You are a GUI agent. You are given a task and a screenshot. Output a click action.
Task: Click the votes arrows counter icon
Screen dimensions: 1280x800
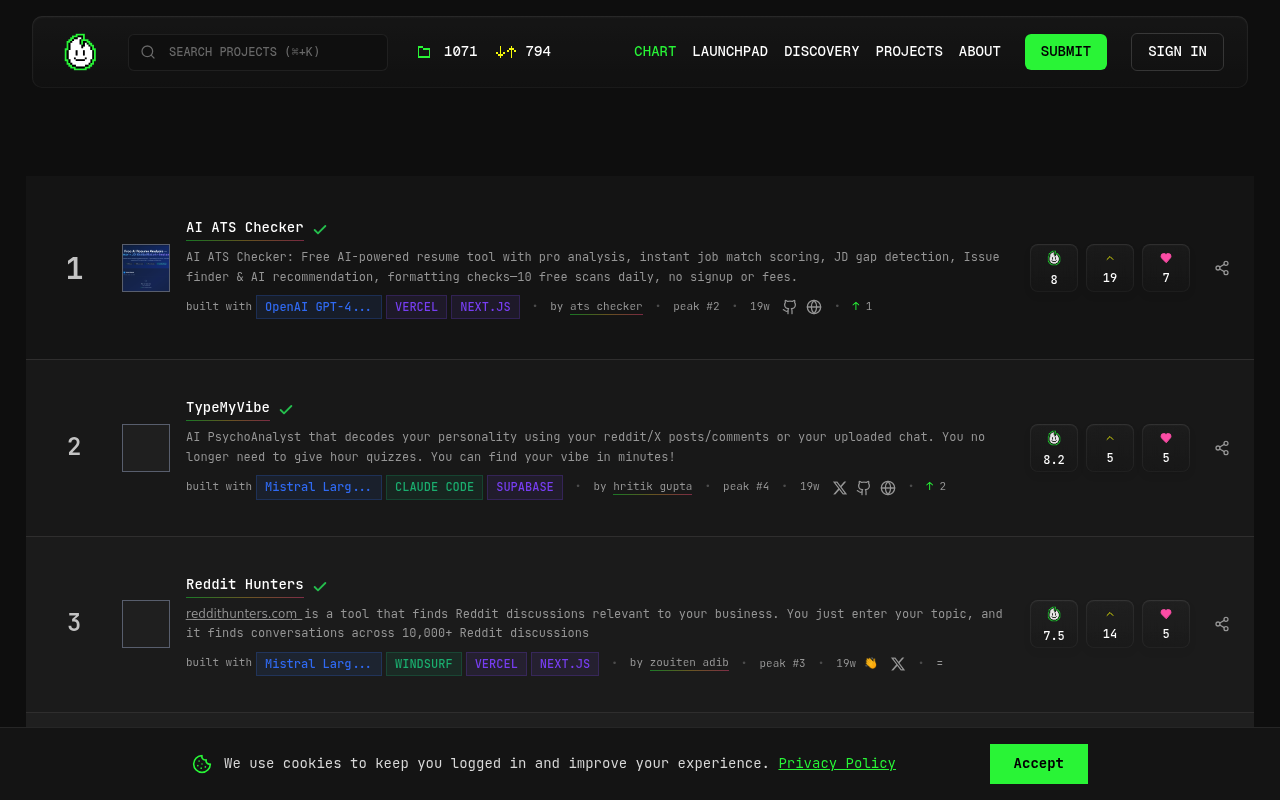[506, 52]
